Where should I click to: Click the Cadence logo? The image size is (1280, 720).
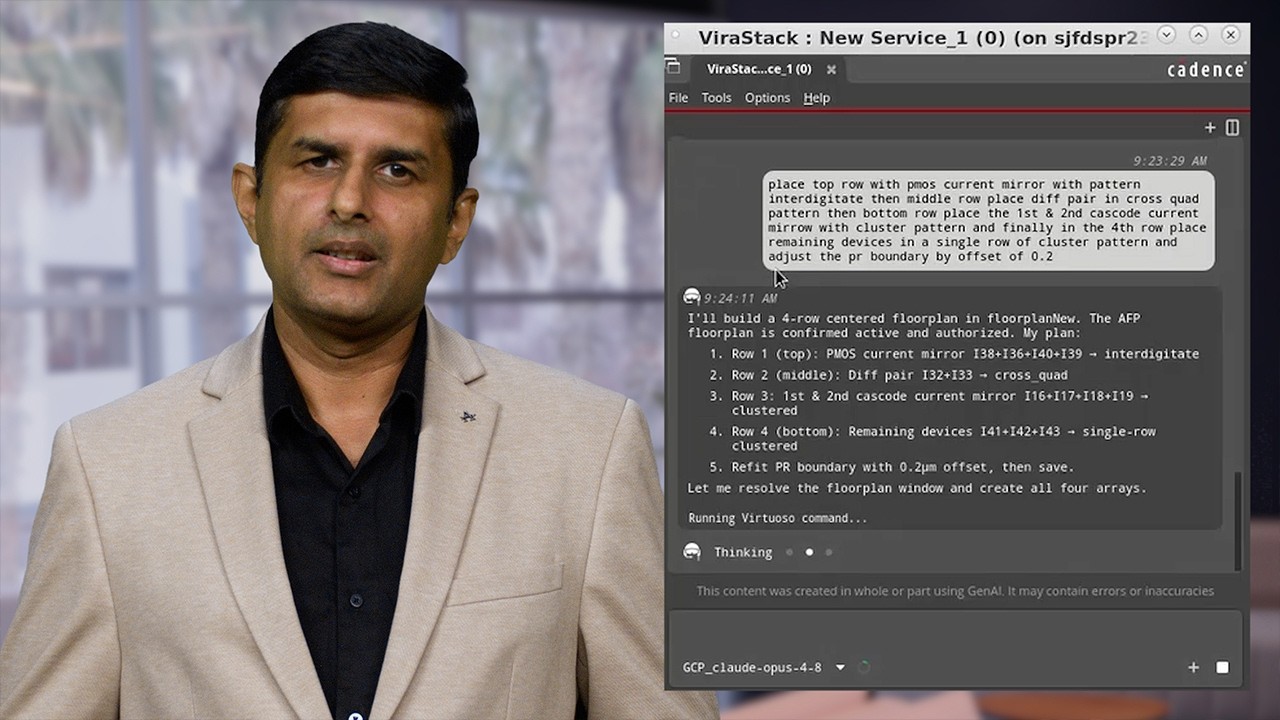click(1206, 69)
